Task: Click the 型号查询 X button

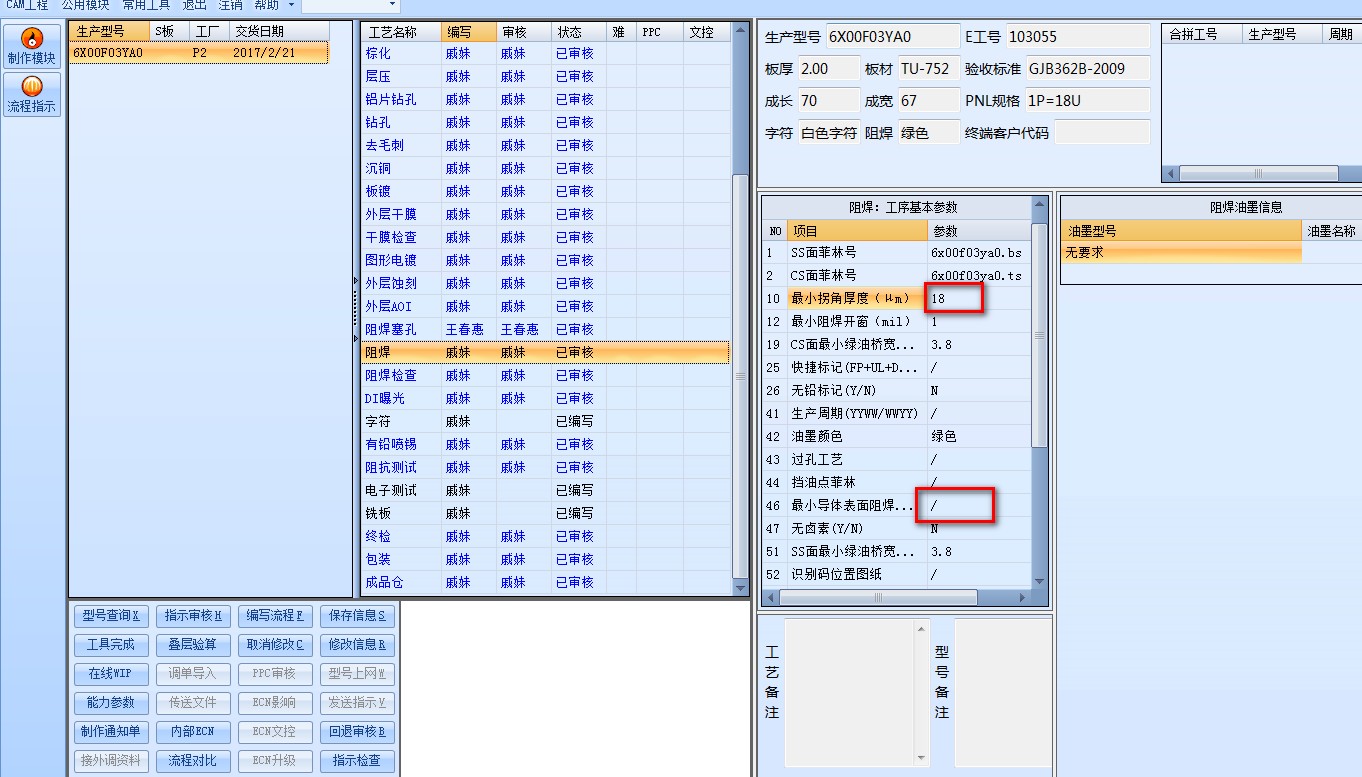Action: pyautogui.click(x=110, y=616)
